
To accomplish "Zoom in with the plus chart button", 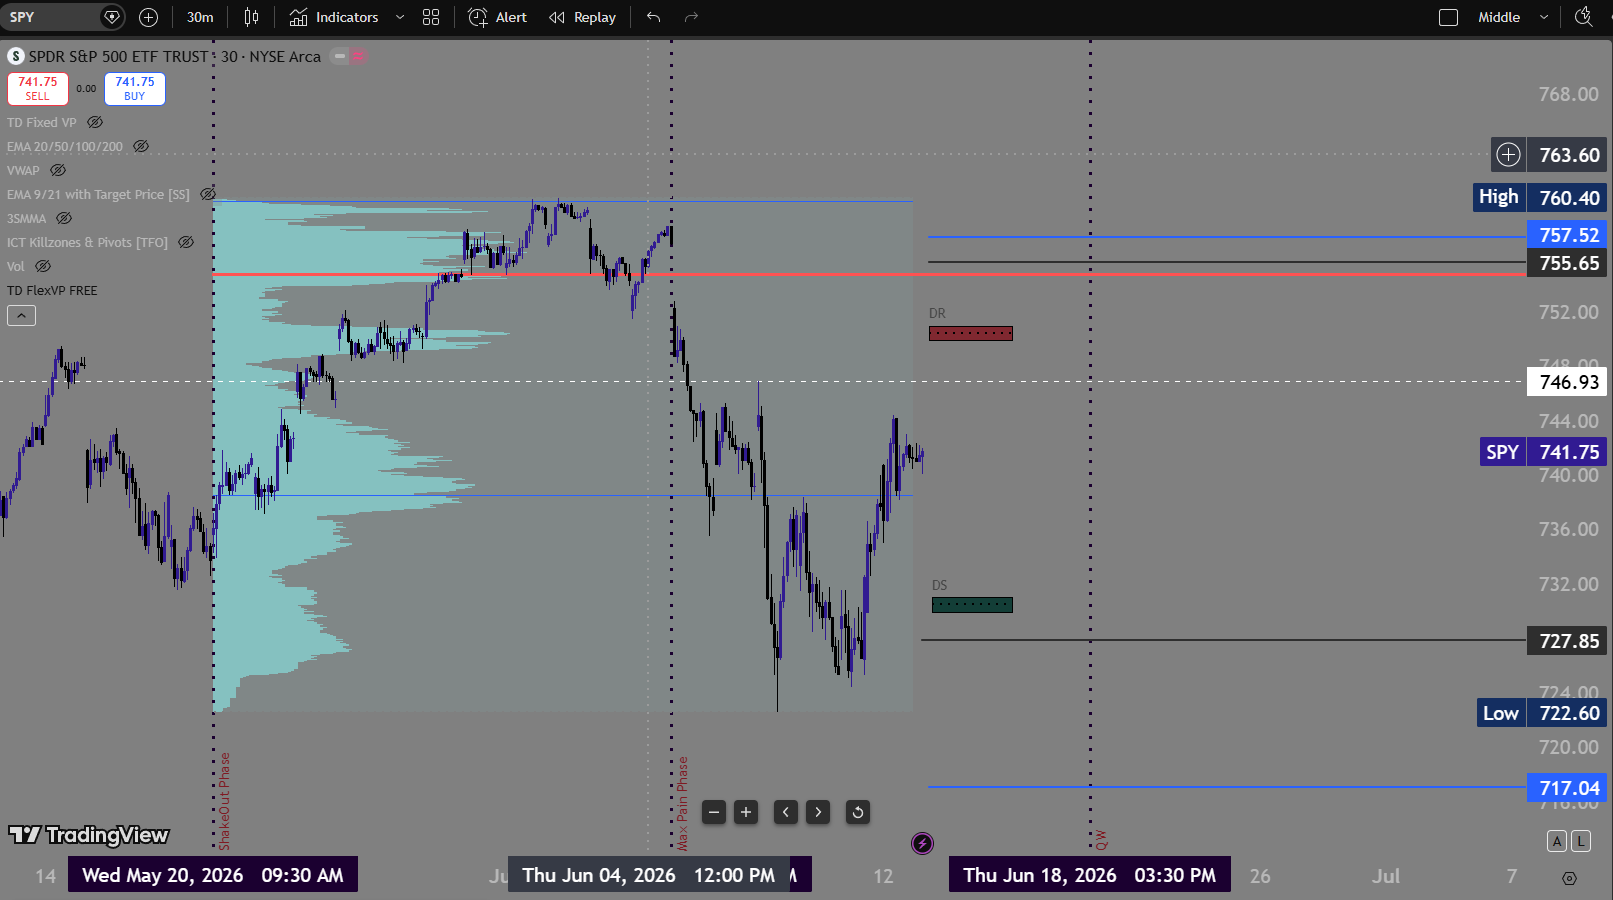I will (746, 812).
